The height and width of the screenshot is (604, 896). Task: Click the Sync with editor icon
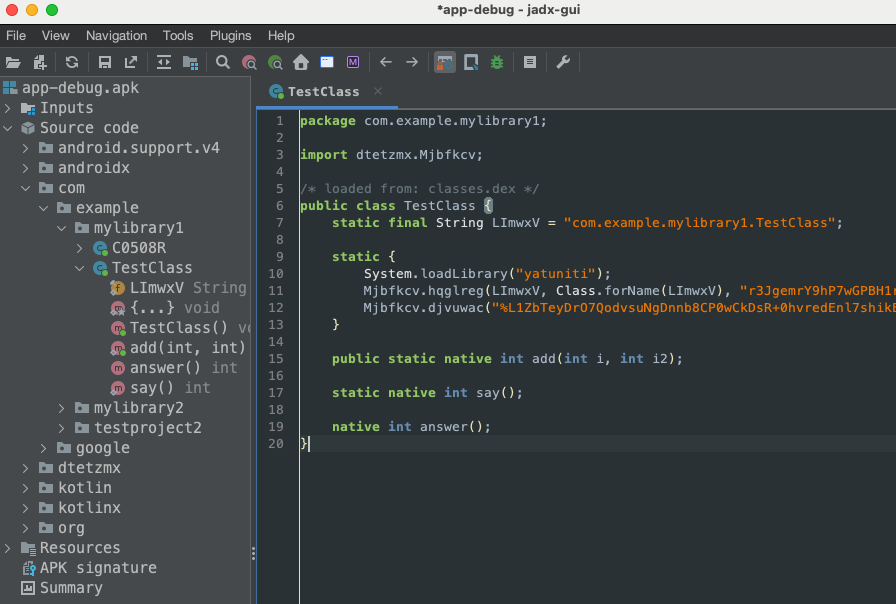(164, 62)
